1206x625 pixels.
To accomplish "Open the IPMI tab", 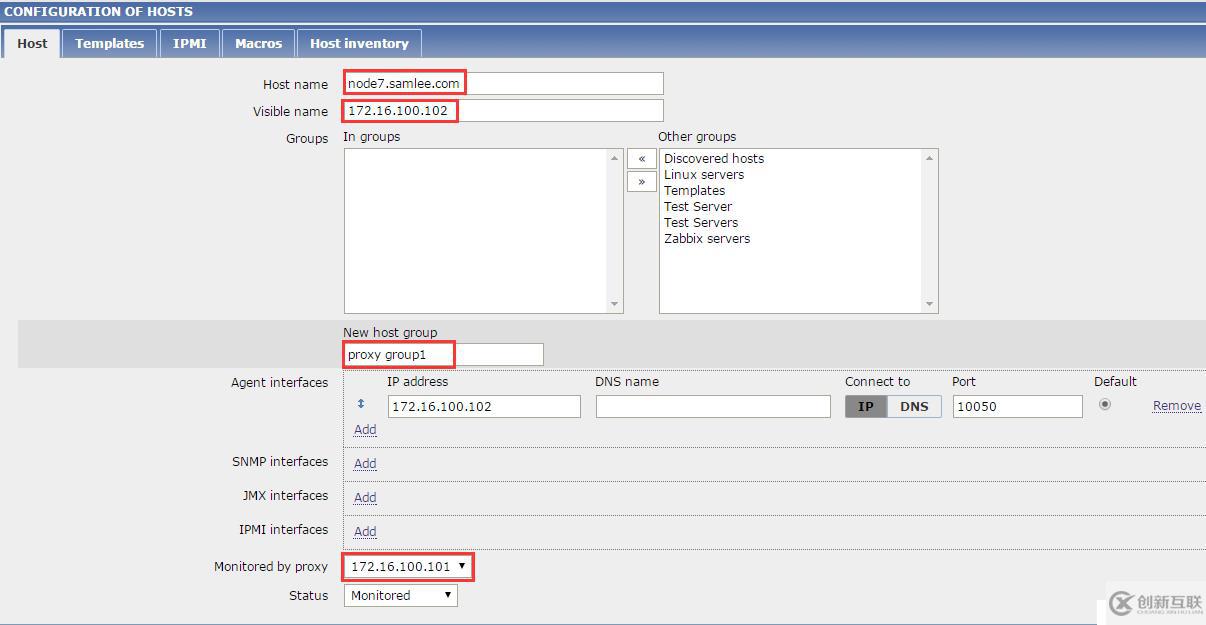I will tap(189, 43).
